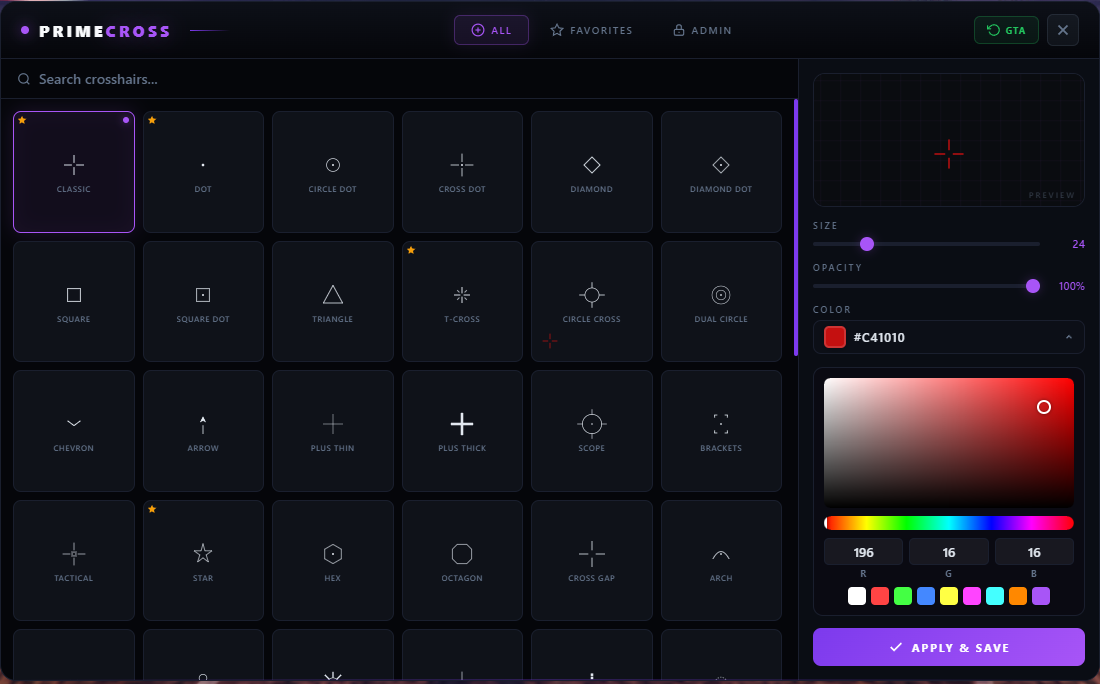Pick the orange preset color swatch
Screen dimensions: 1100x684
(1018, 596)
